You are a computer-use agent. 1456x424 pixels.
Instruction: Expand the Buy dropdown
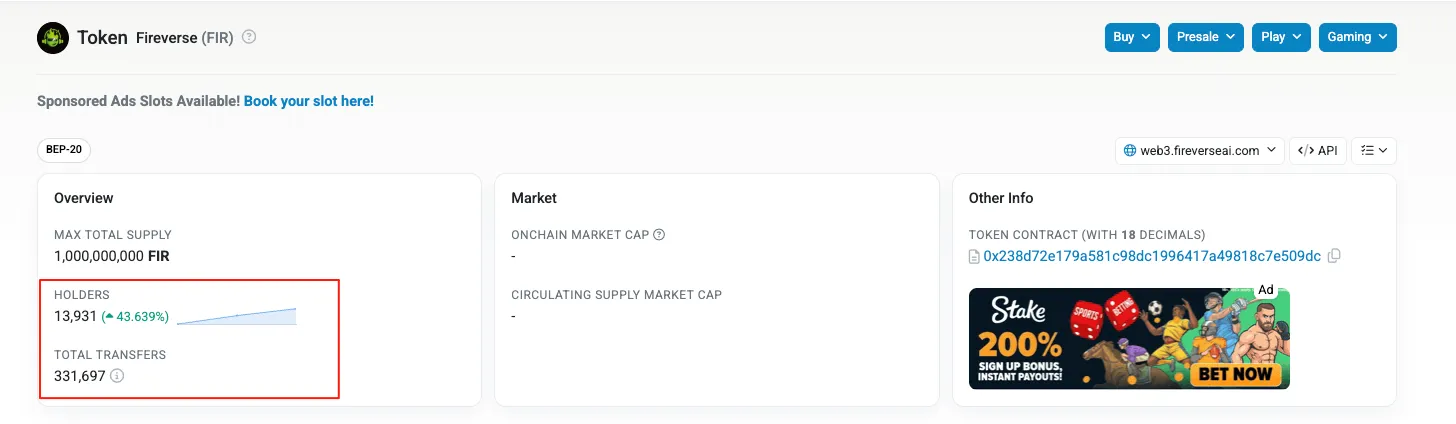[1132, 37]
